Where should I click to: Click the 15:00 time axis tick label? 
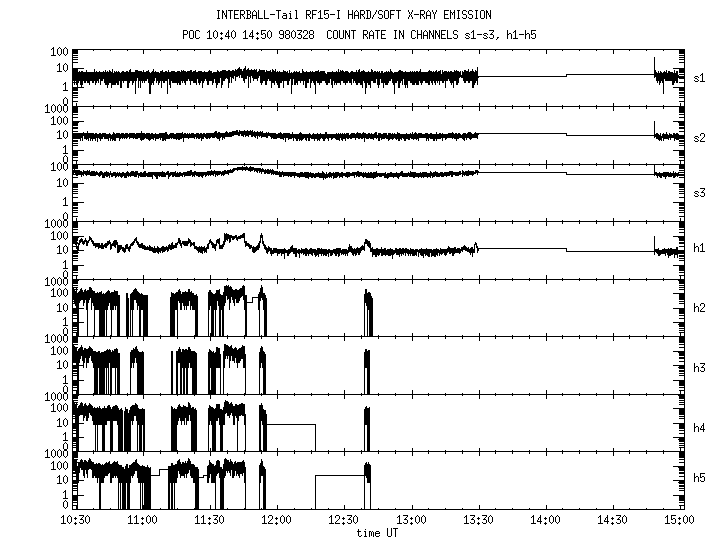[679, 520]
